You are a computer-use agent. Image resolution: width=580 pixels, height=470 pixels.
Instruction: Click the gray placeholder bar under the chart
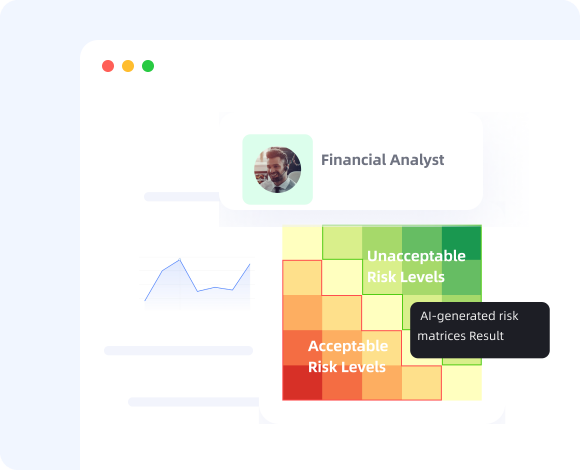tap(178, 351)
